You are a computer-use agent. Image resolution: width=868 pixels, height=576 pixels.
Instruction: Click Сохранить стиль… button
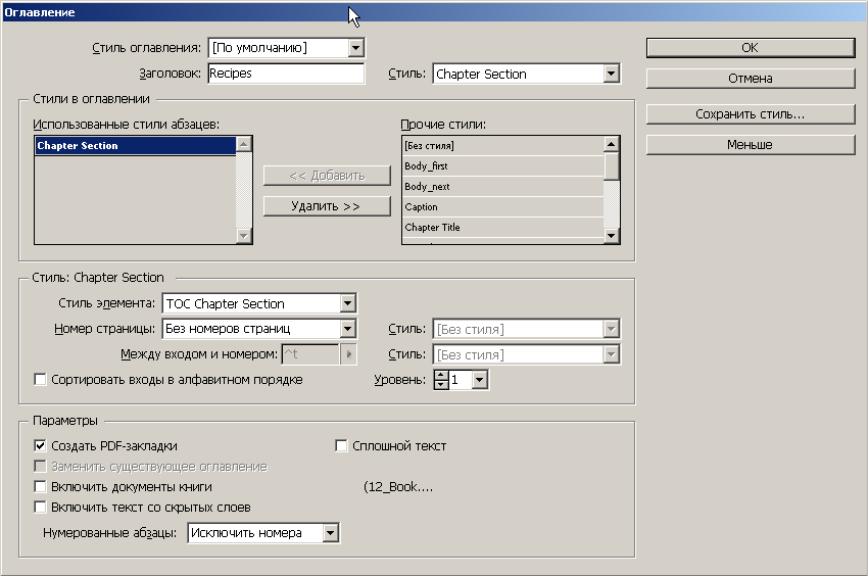750,114
